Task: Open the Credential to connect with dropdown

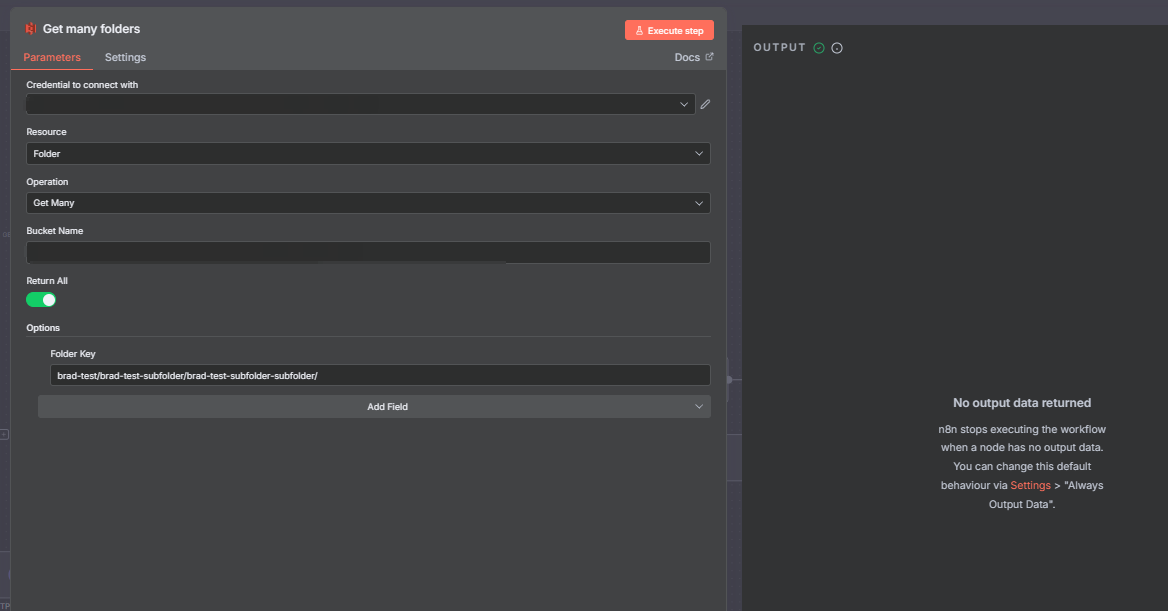Action: tap(360, 104)
